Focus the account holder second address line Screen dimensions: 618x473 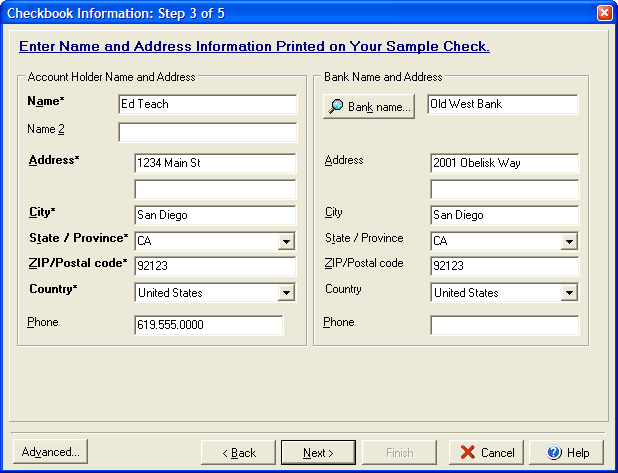[x=215, y=189]
